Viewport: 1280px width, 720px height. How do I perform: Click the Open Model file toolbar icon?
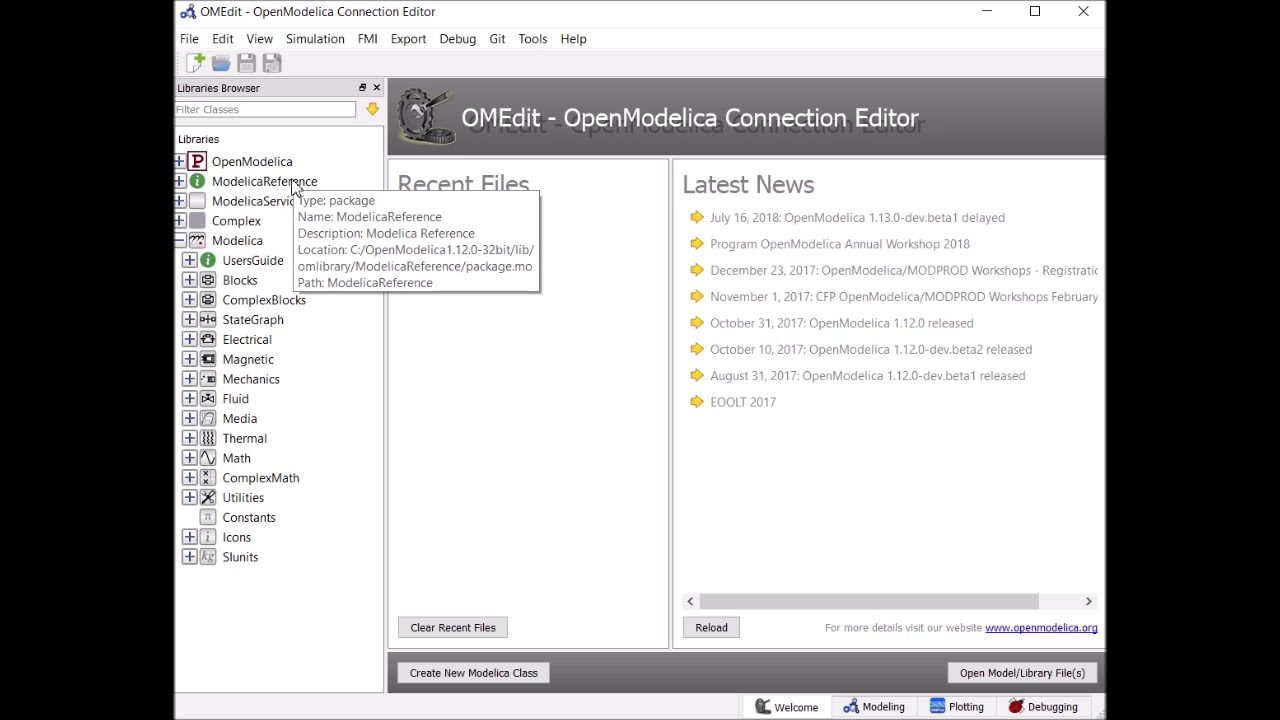[x=221, y=63]
